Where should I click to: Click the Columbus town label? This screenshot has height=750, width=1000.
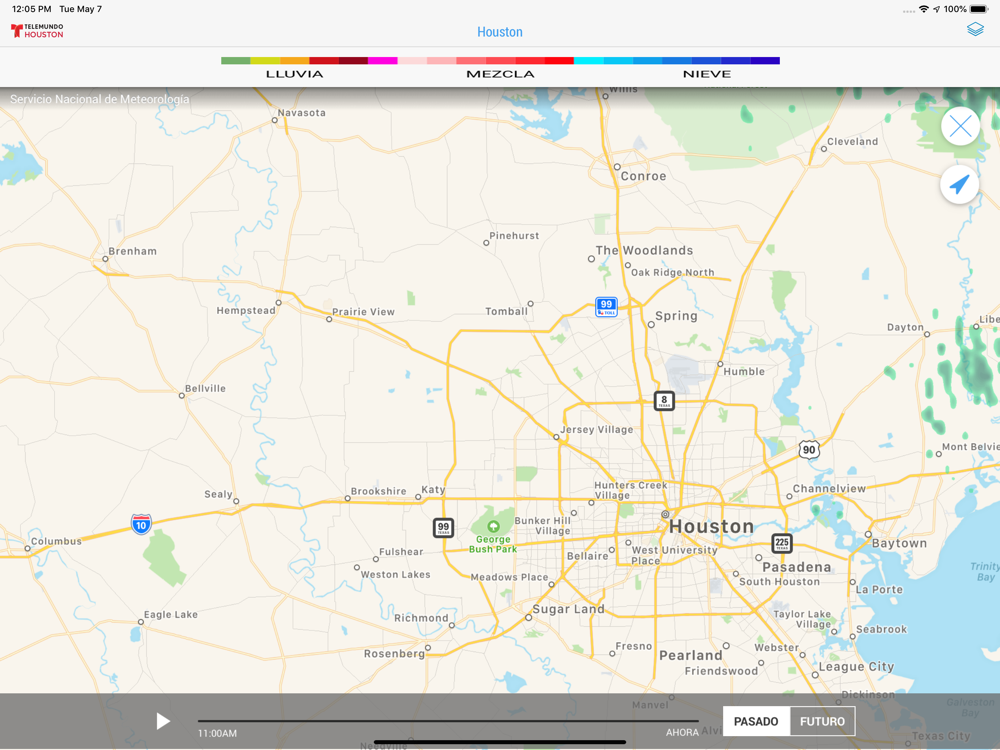click(x=56, y=541)
